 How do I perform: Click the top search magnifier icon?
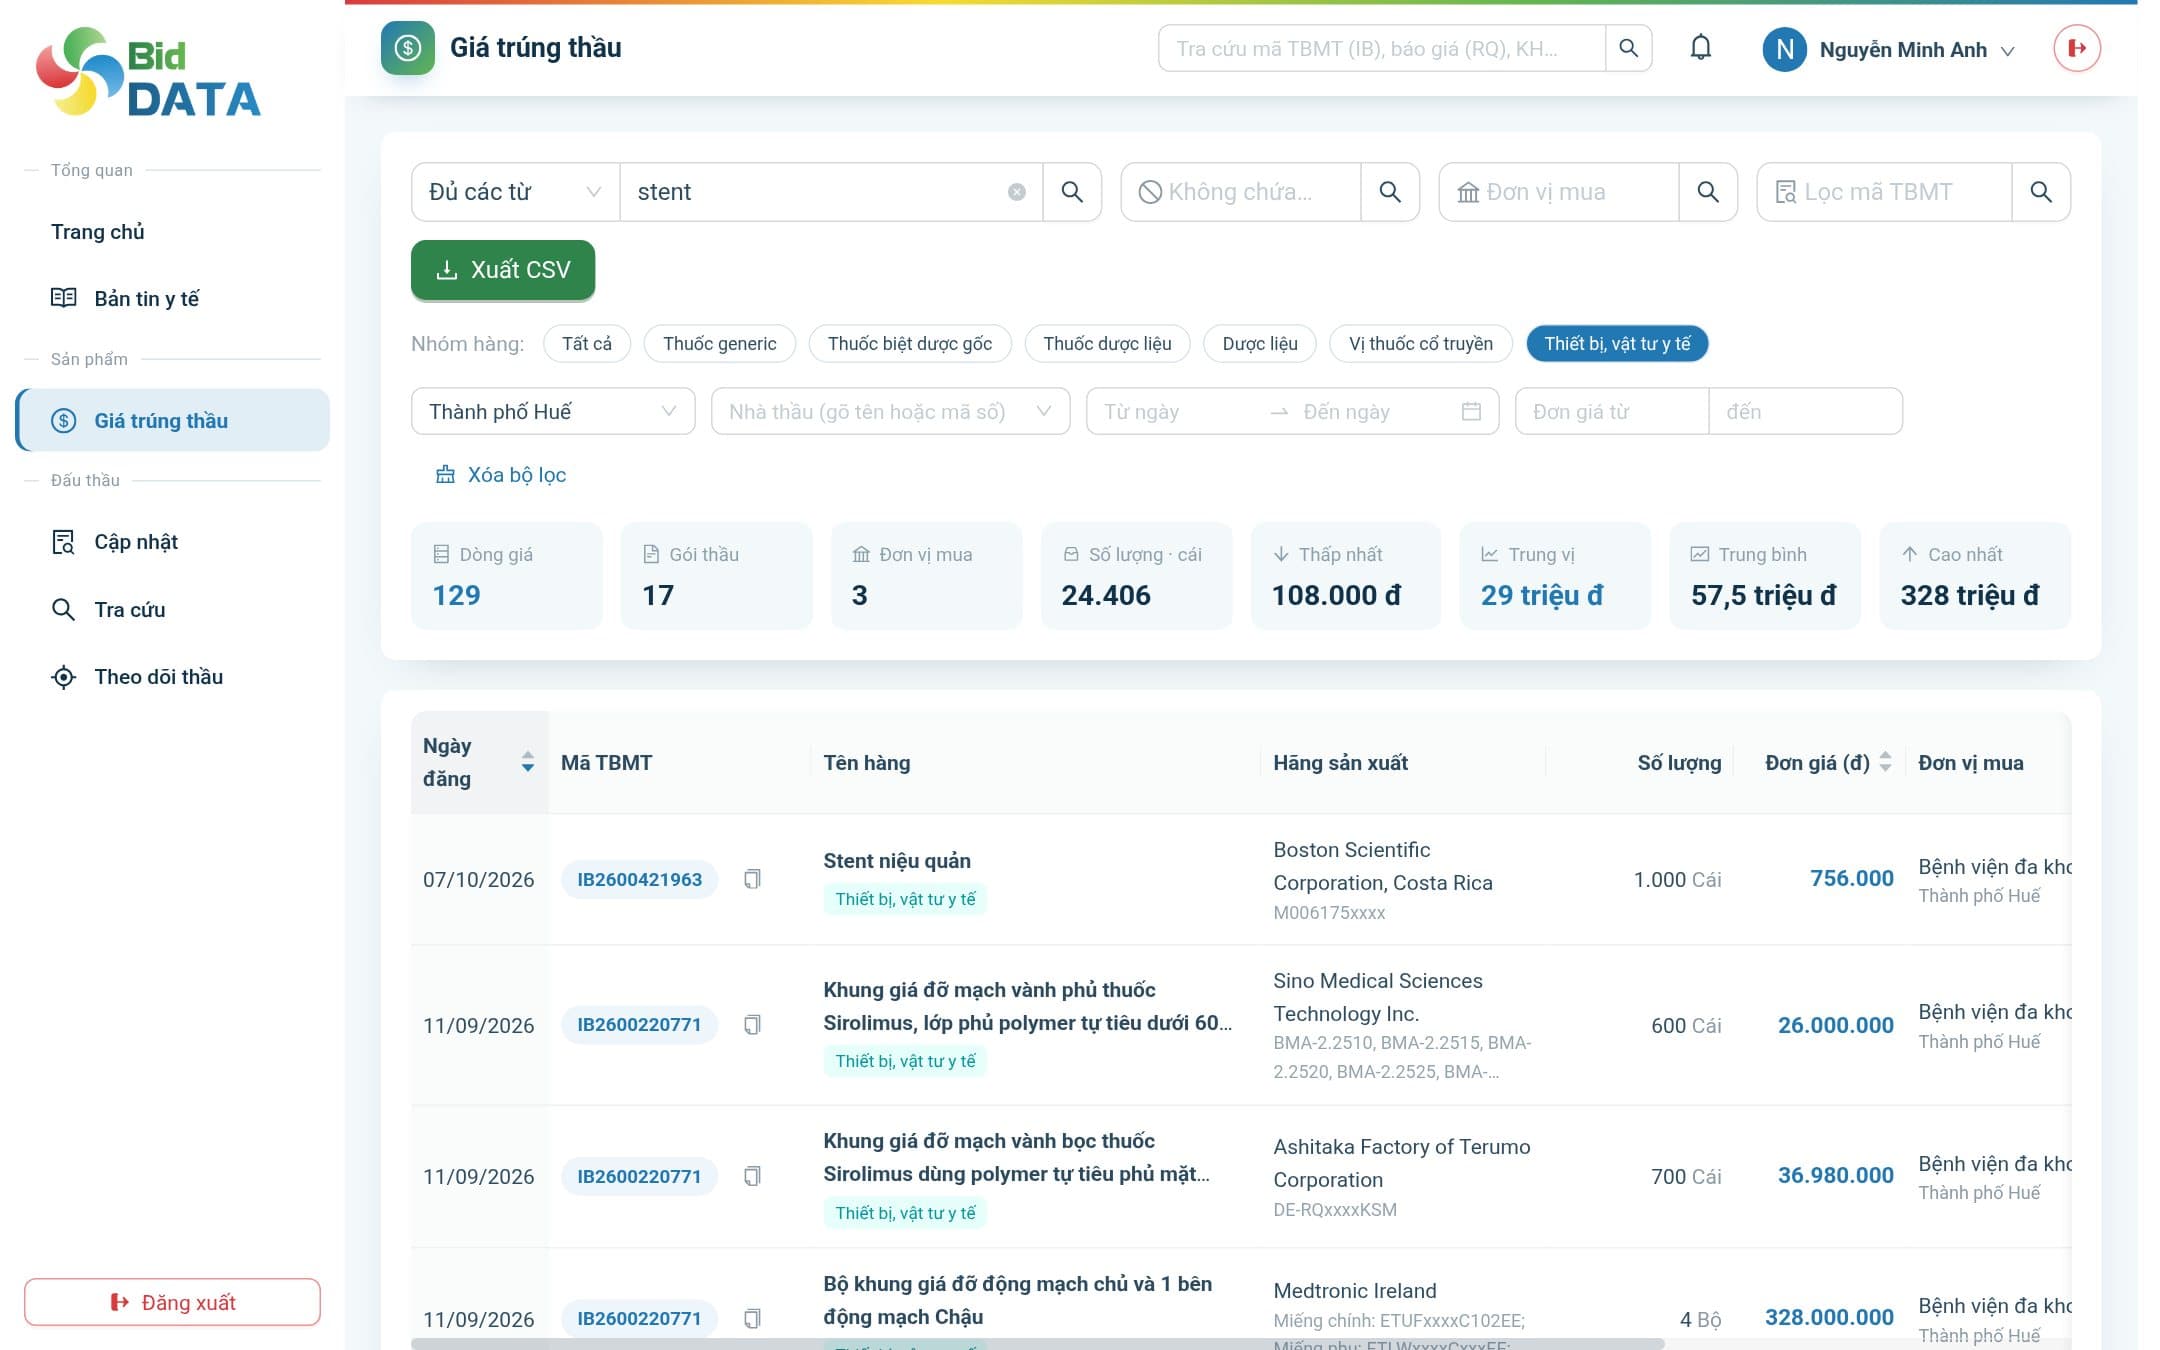1628,48
